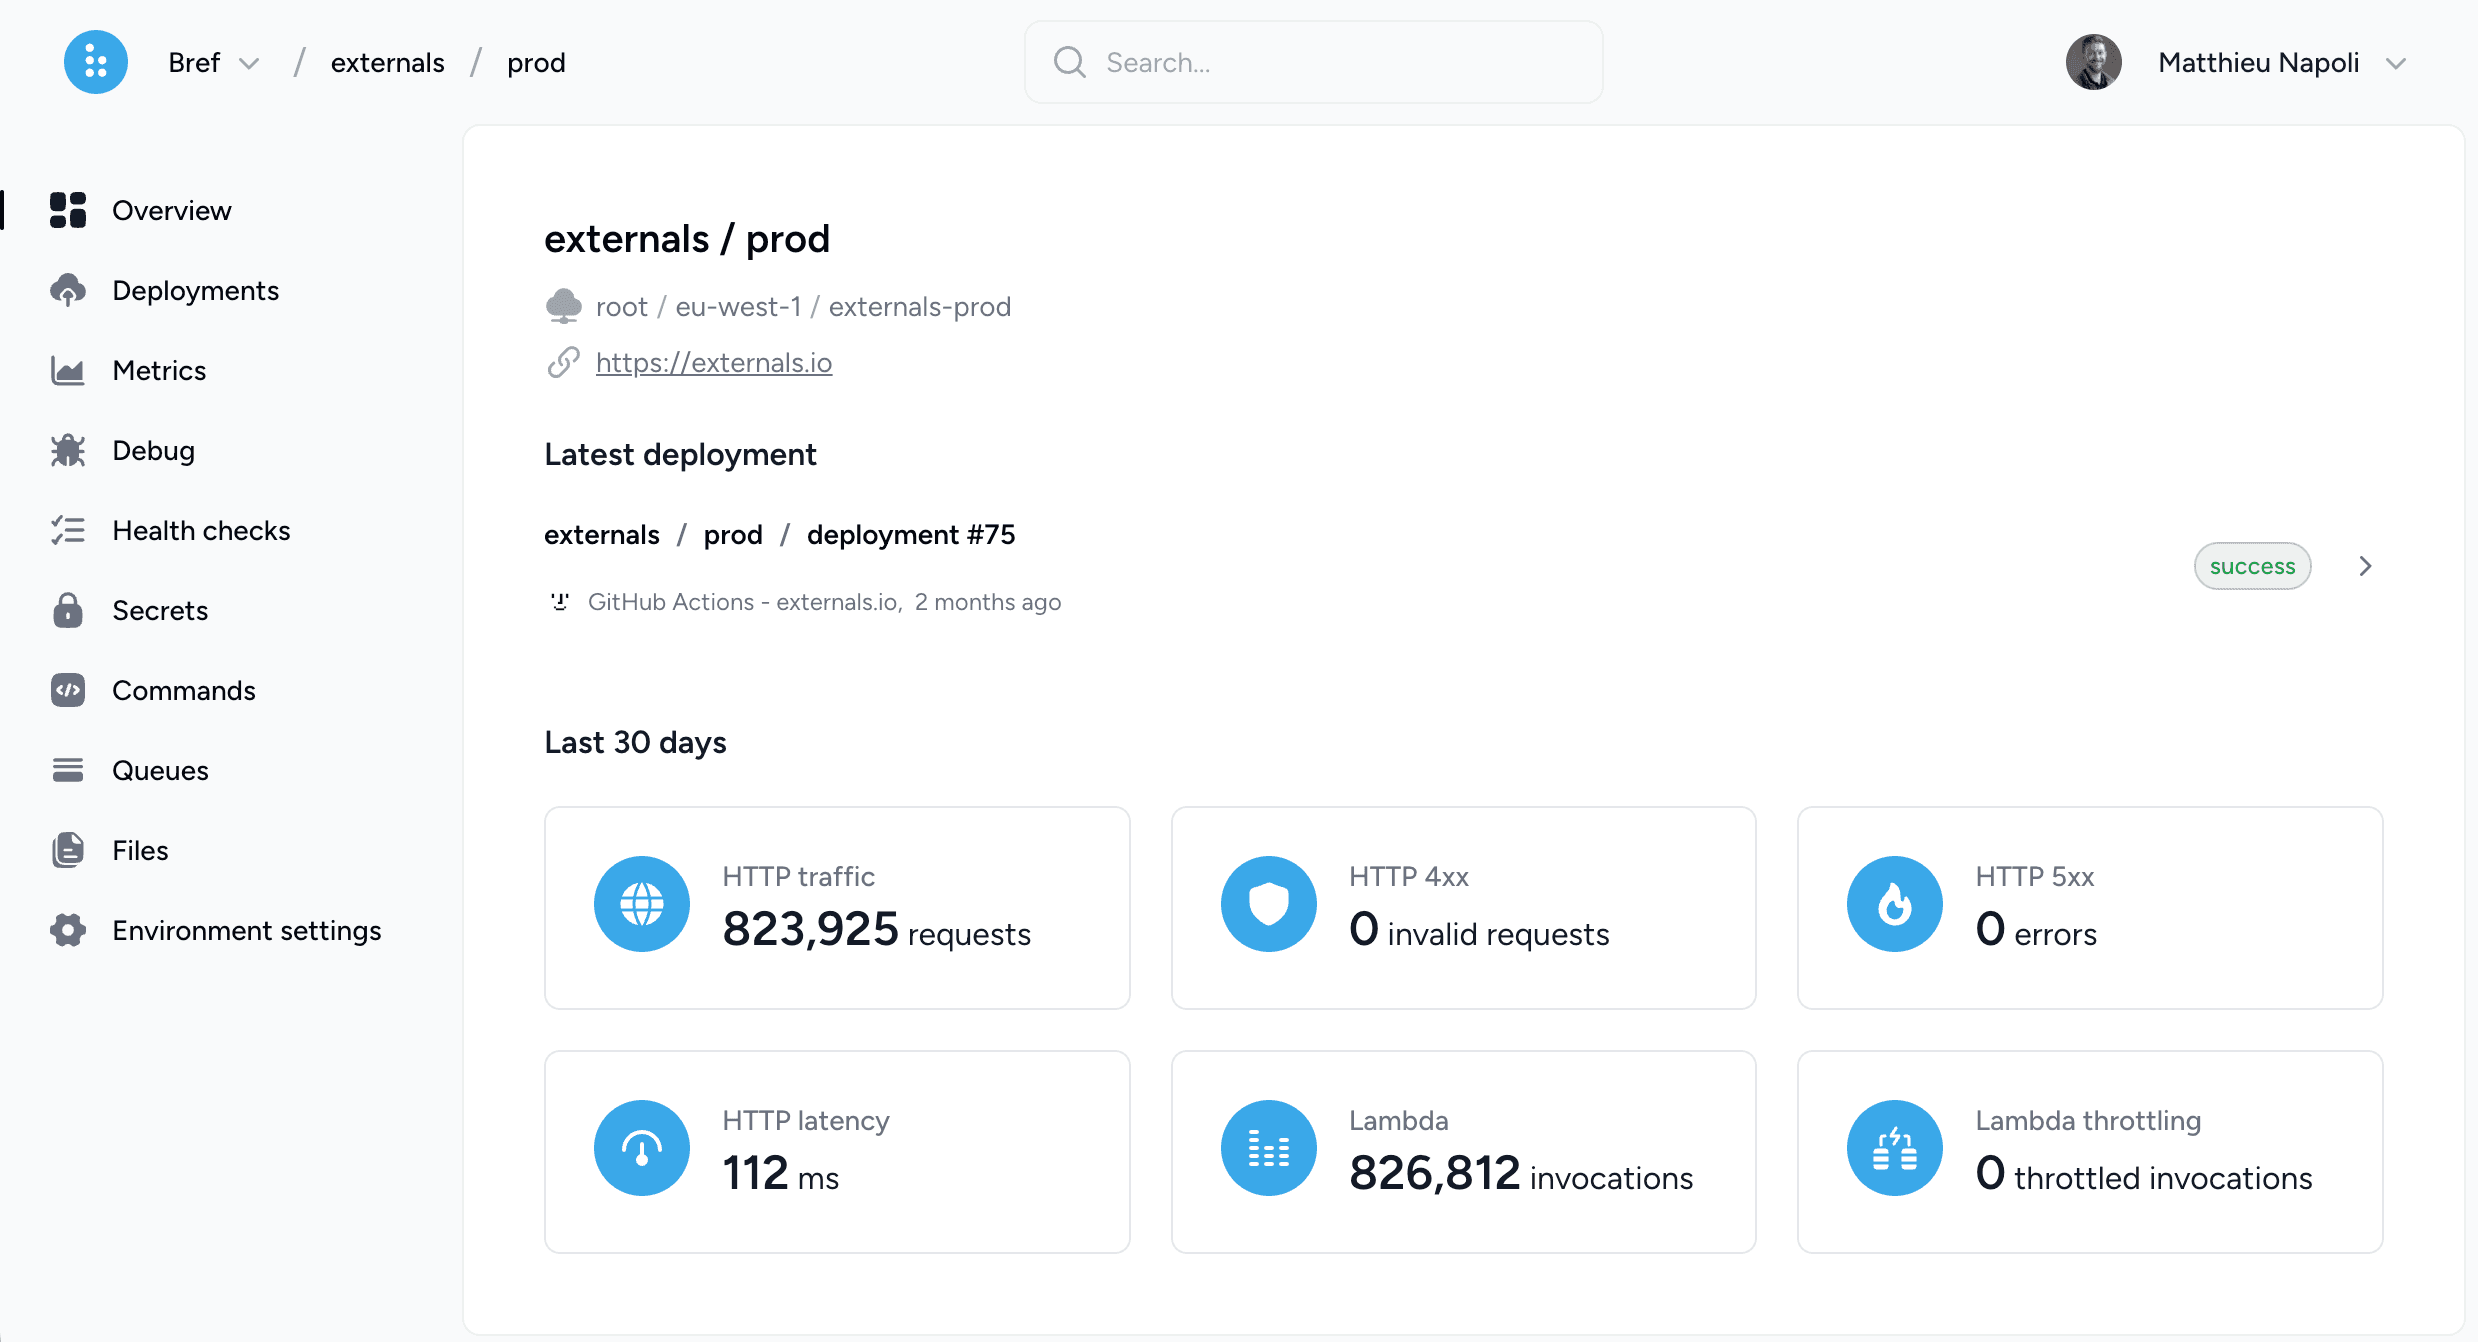Viewport: 2478px width, 1342px height.
Task: Click the prod breadcrumb in header
Action: pyautogui.click(x=536, y=62)
